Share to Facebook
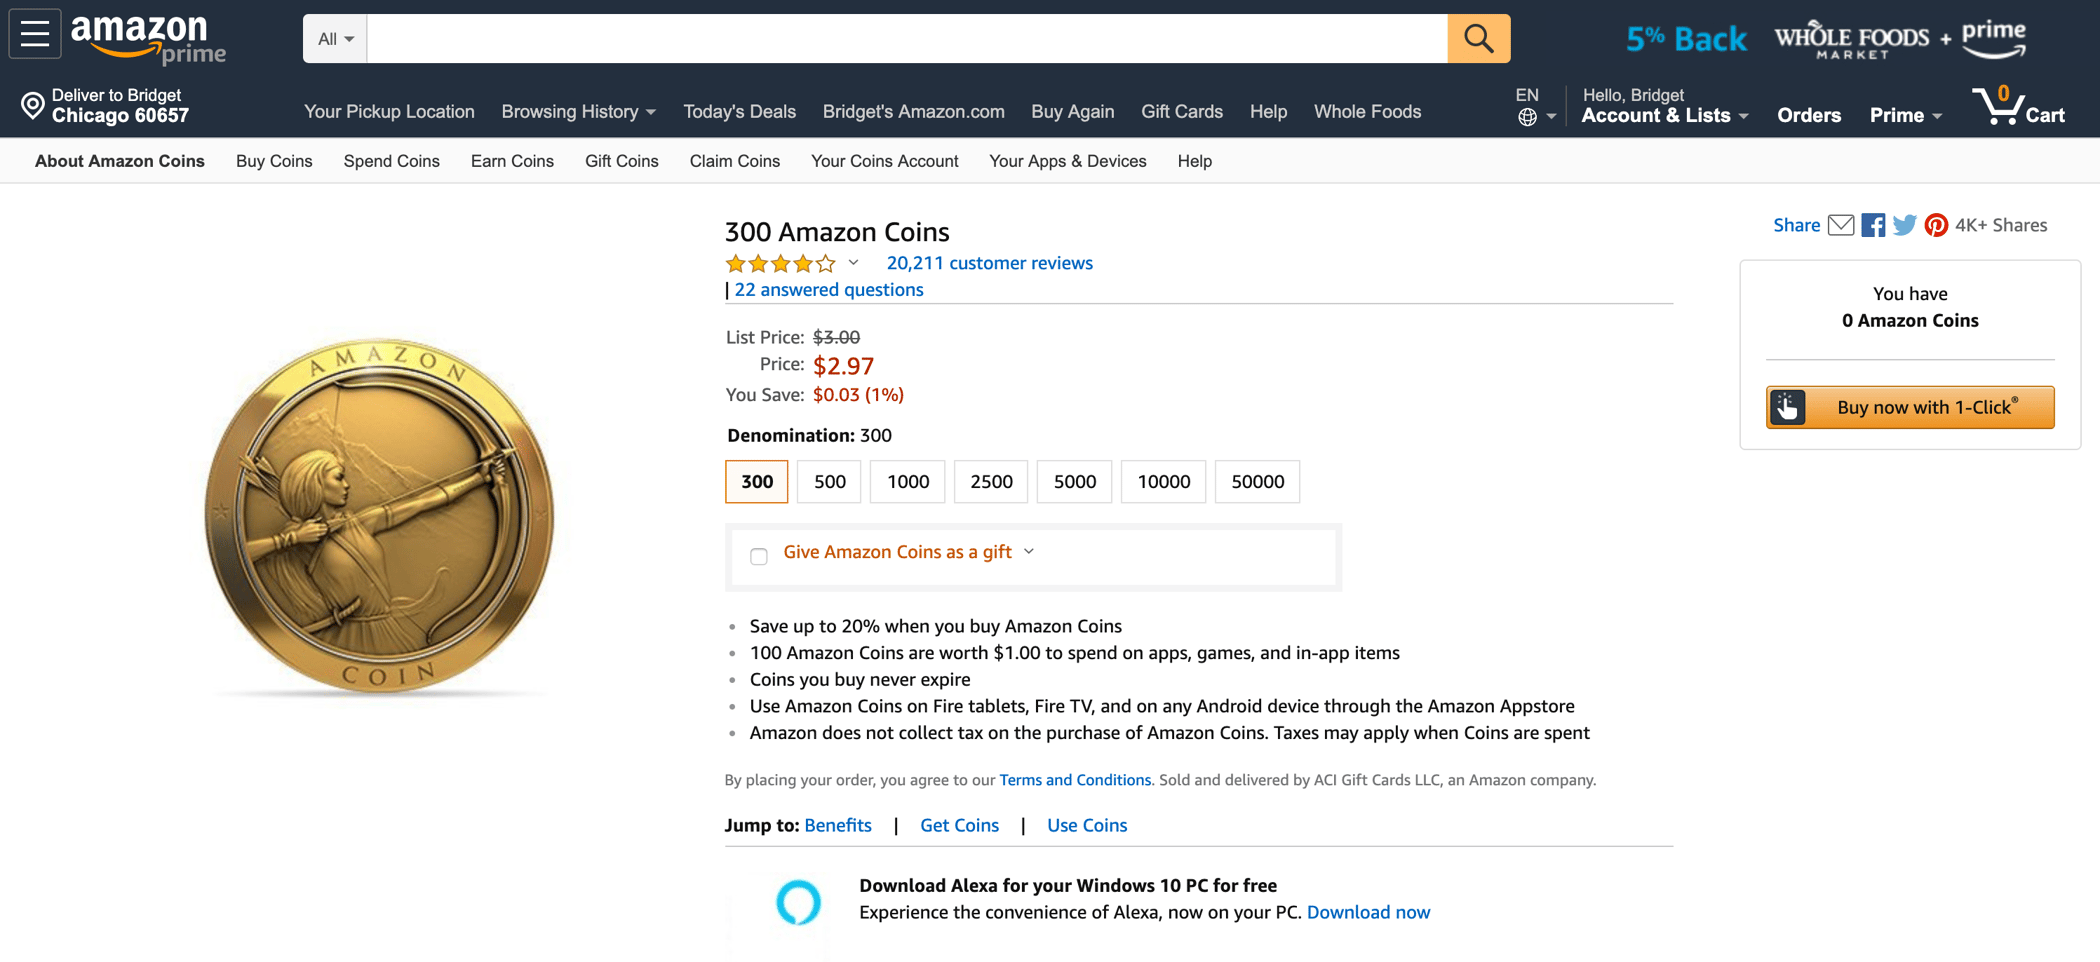The height and width of the screenshot is (962, 2100). click(1873, 225)
